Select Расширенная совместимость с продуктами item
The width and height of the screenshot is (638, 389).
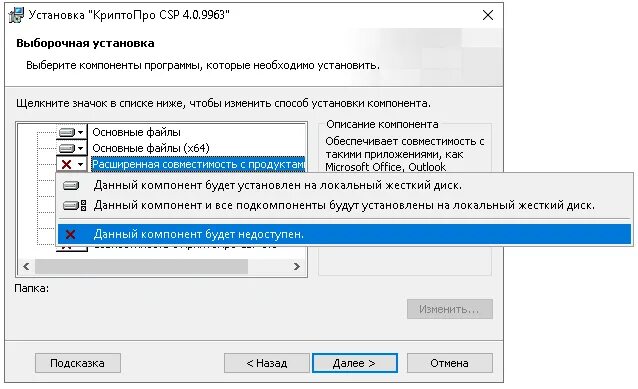[x=198, y=164]
